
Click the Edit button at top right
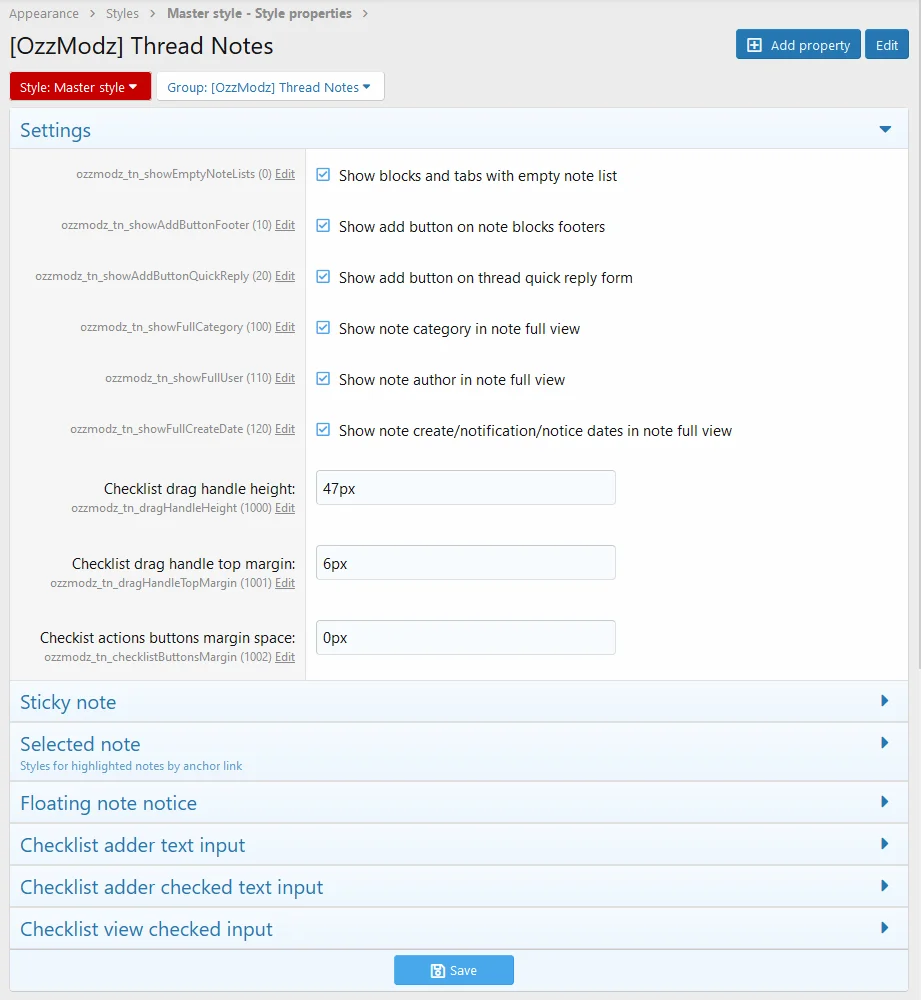click(887, 45)
